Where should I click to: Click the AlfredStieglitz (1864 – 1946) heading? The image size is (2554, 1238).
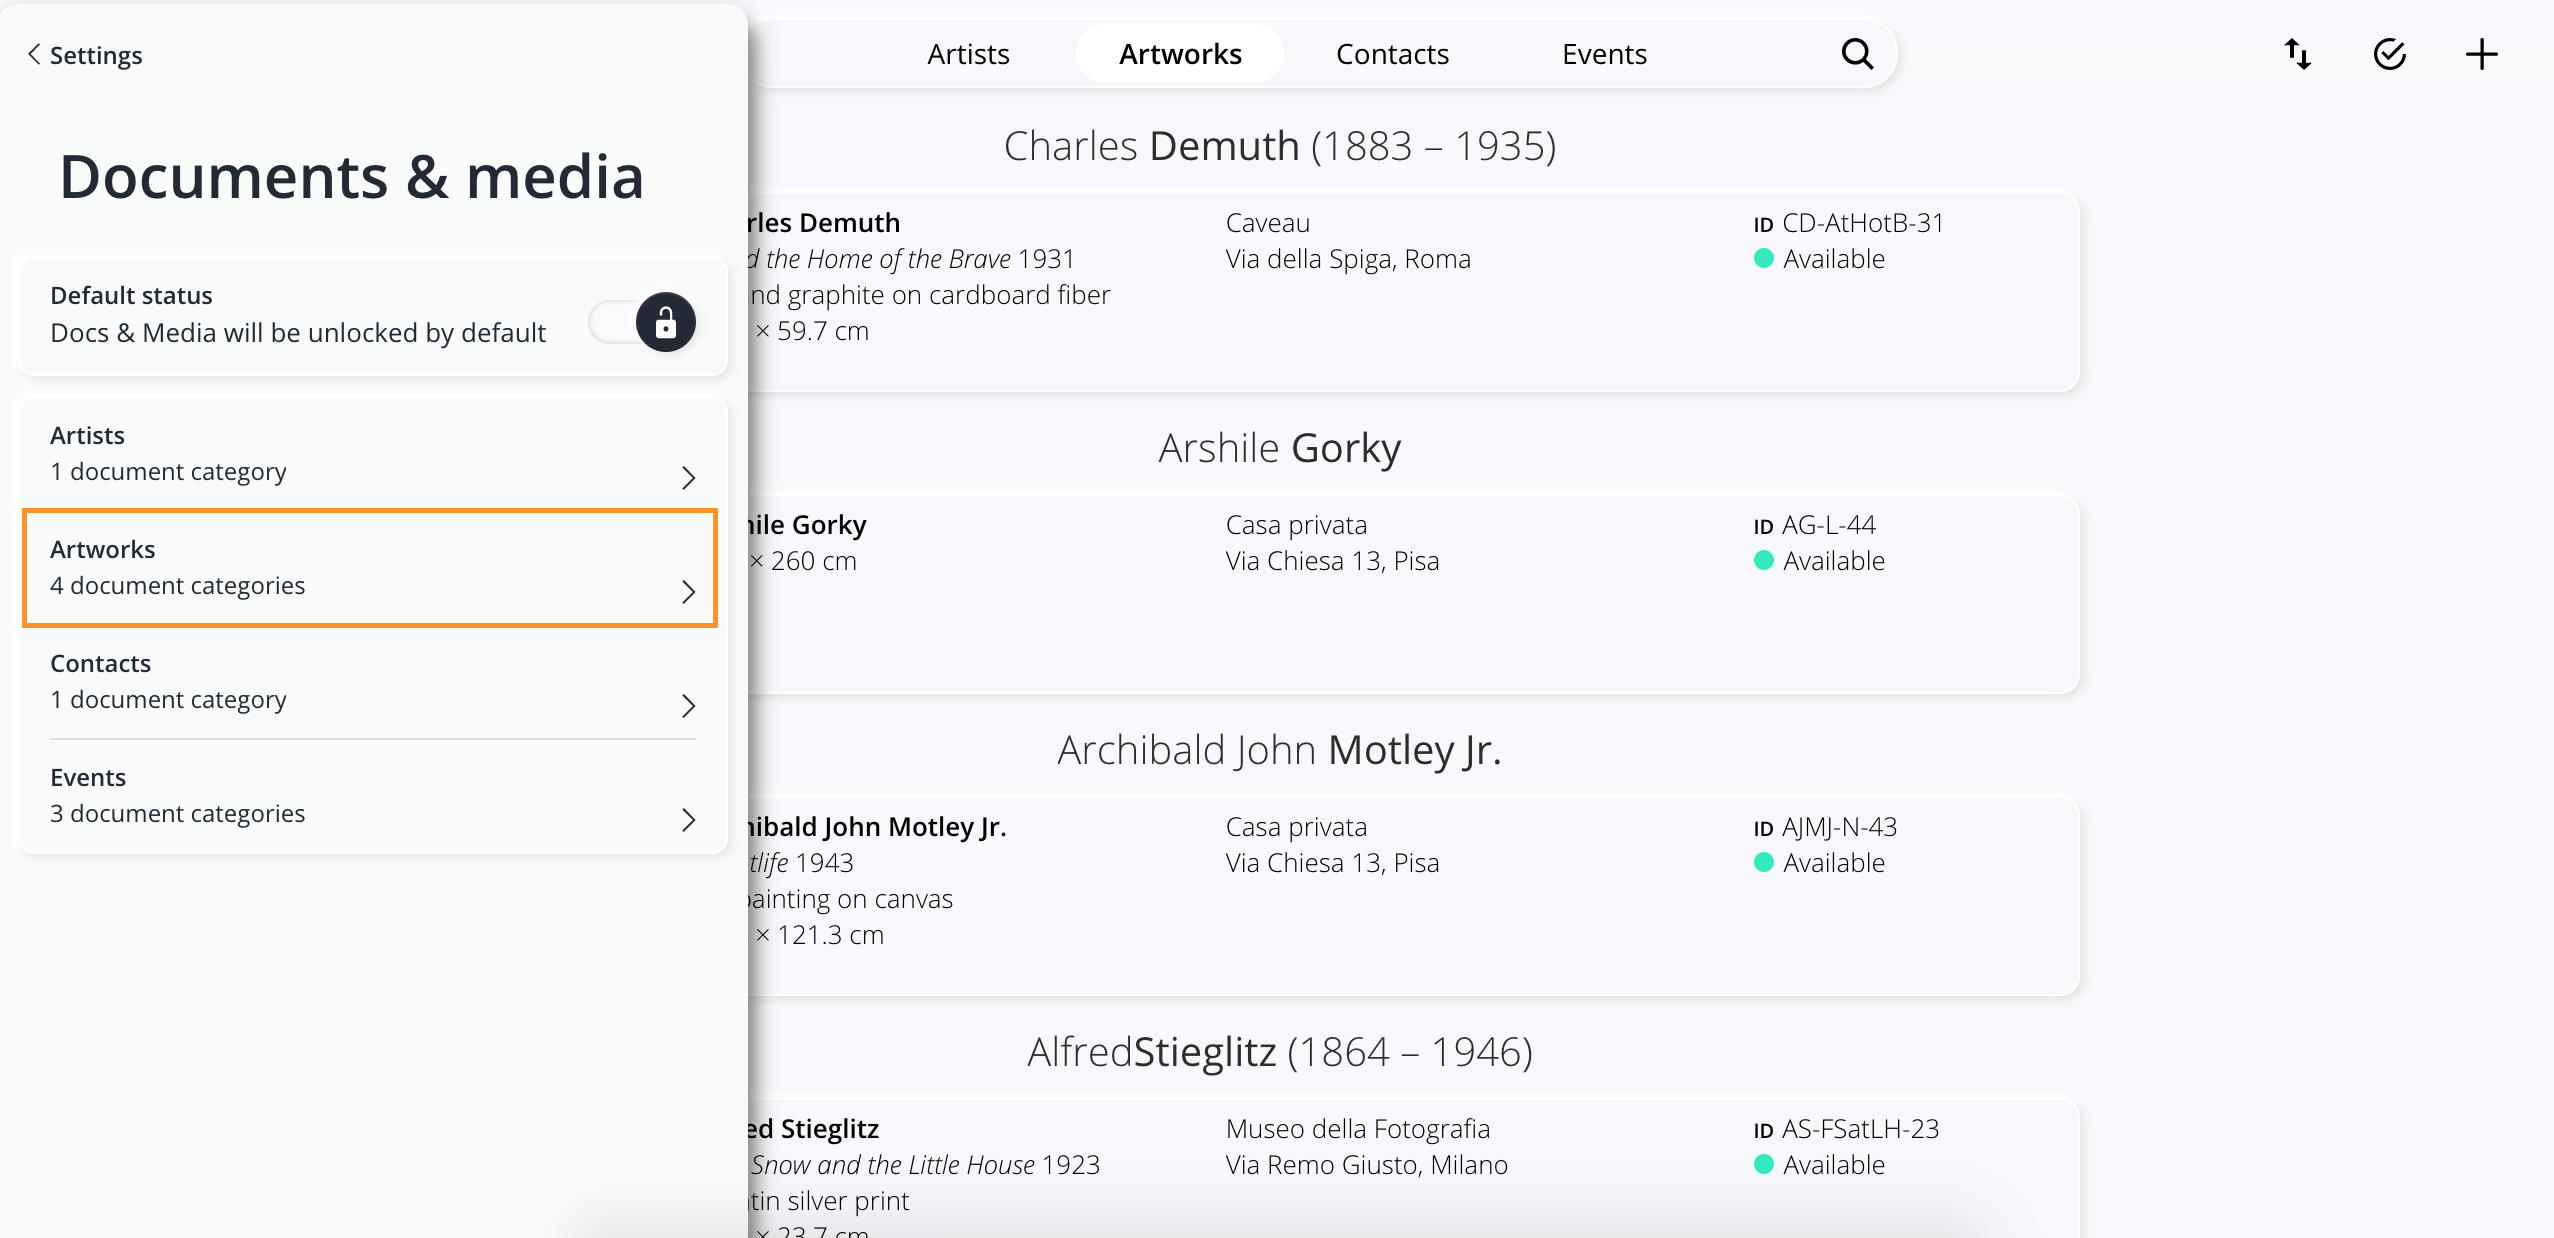(1280, 1052)
